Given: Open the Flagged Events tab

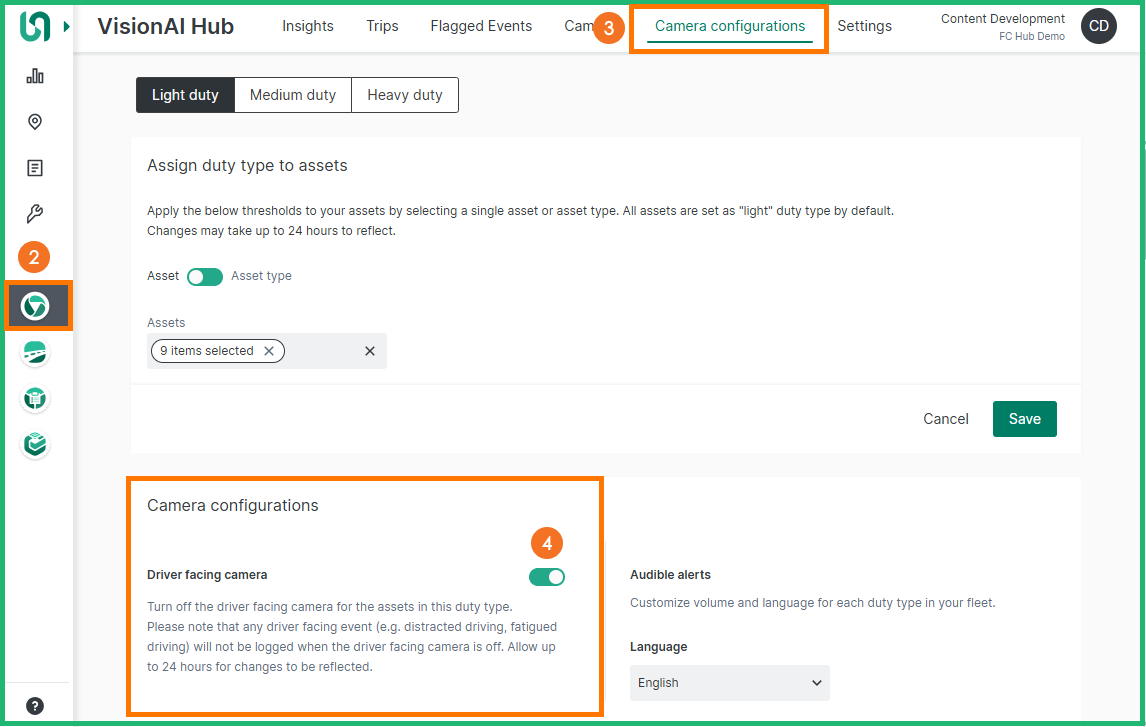Looking at the screenshot, I should point(481,26).
